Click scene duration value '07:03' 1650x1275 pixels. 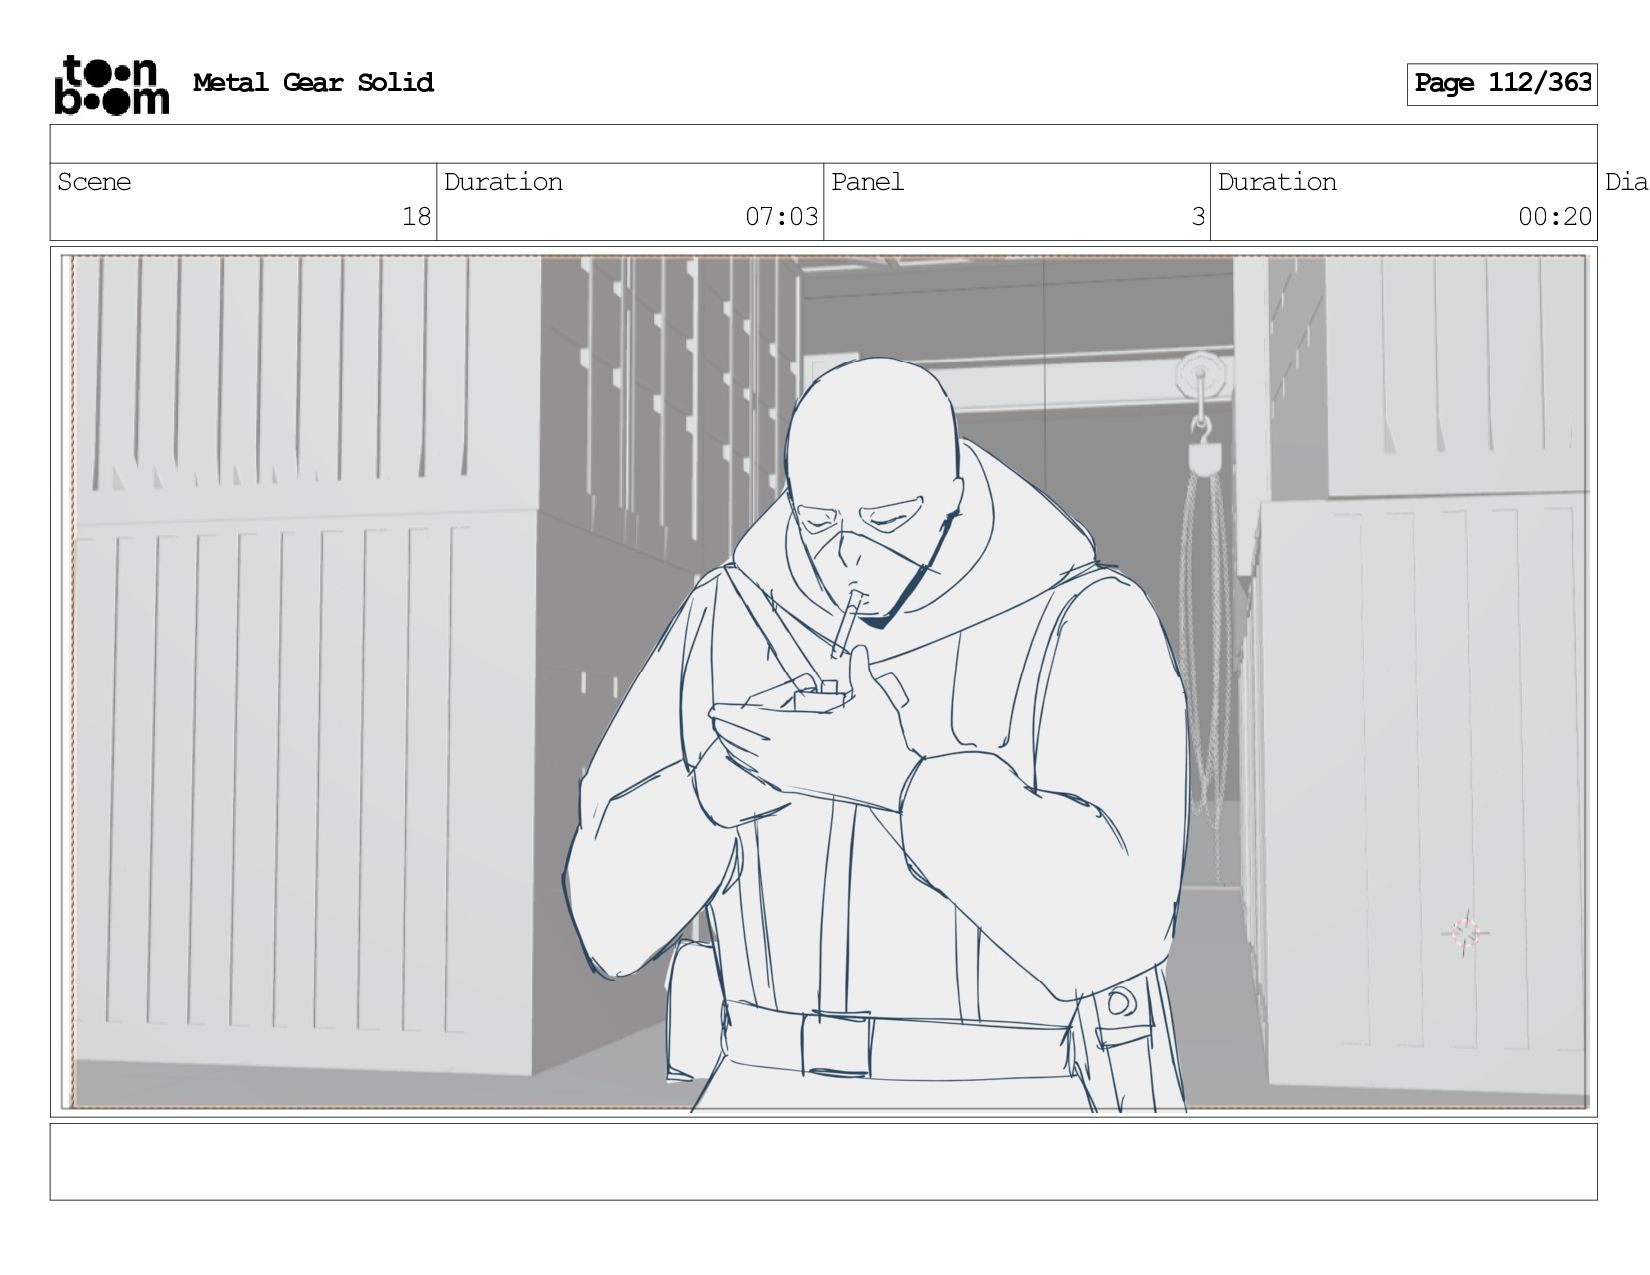point(781,216)
